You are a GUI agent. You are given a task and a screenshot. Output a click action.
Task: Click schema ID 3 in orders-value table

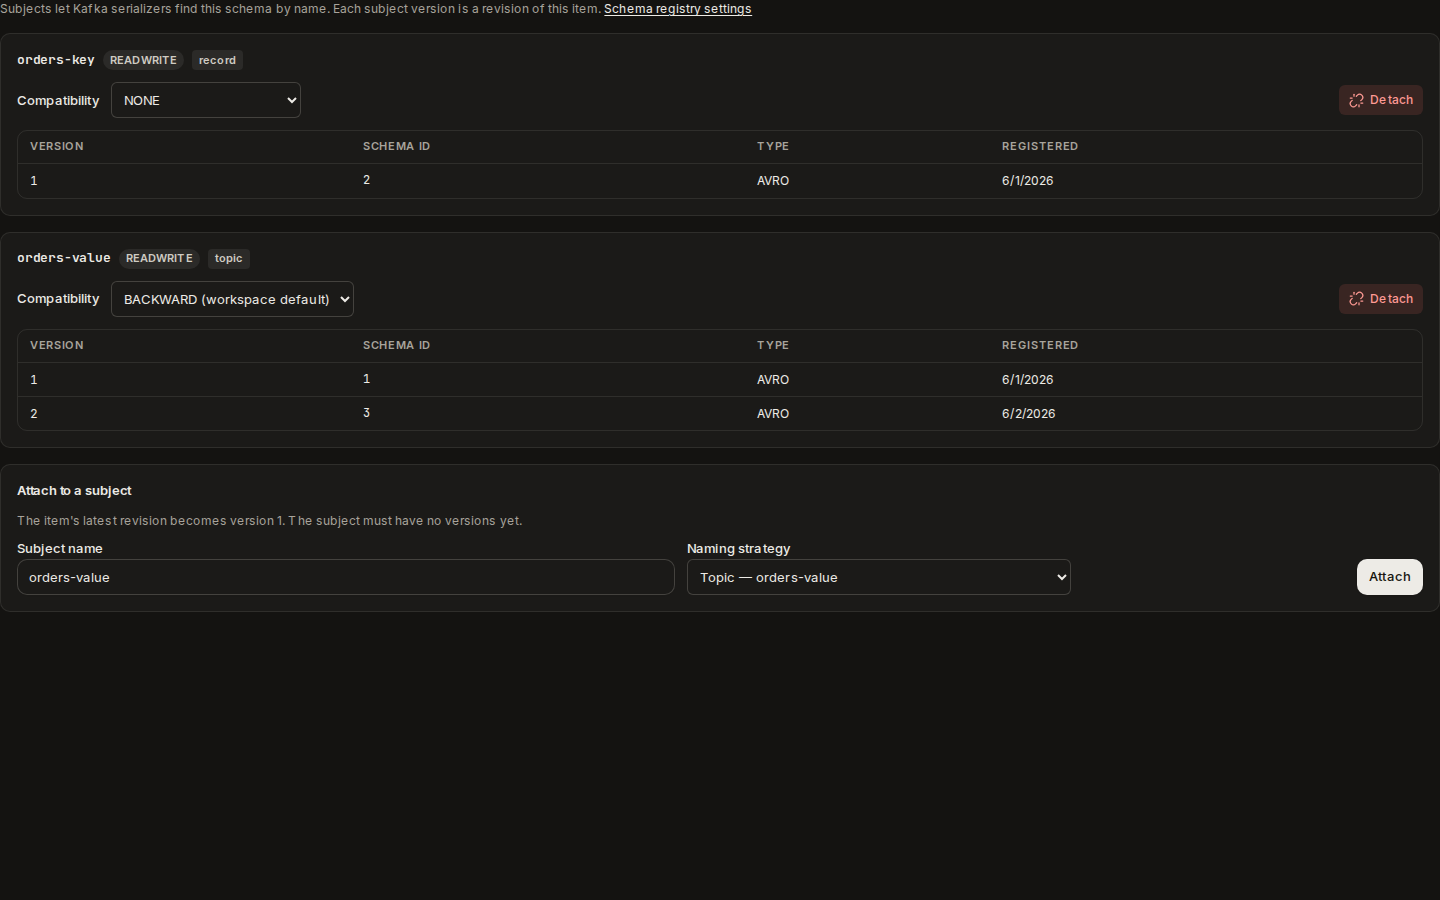367,413
